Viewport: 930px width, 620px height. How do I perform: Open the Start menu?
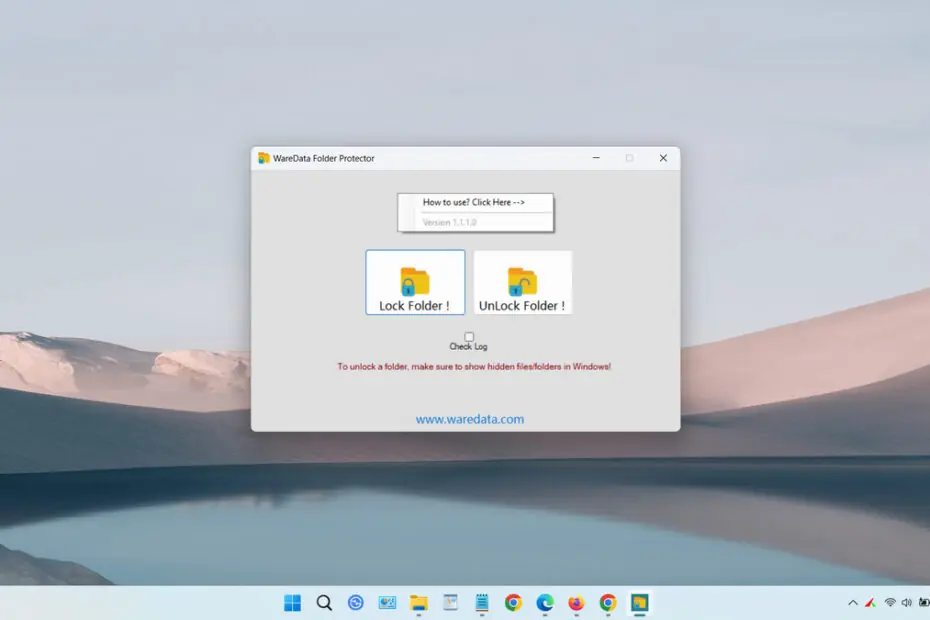292,603
